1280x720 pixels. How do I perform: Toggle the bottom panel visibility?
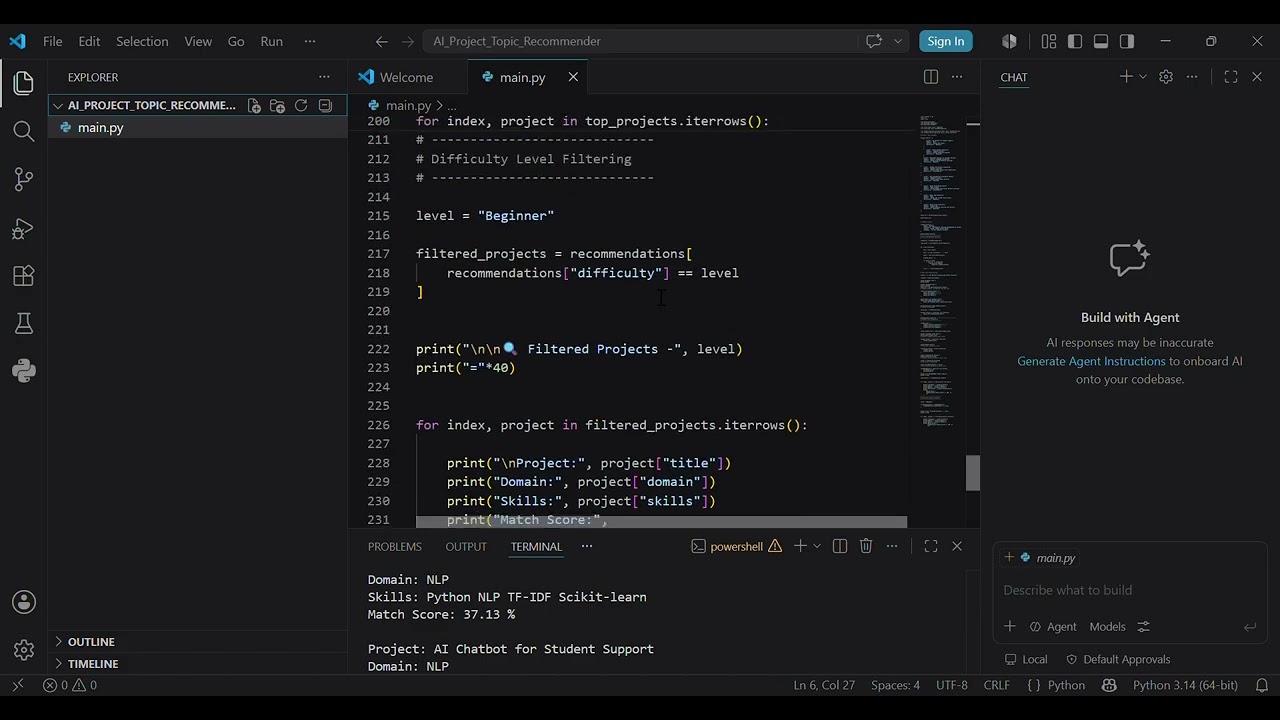(x=1101, y=41)
